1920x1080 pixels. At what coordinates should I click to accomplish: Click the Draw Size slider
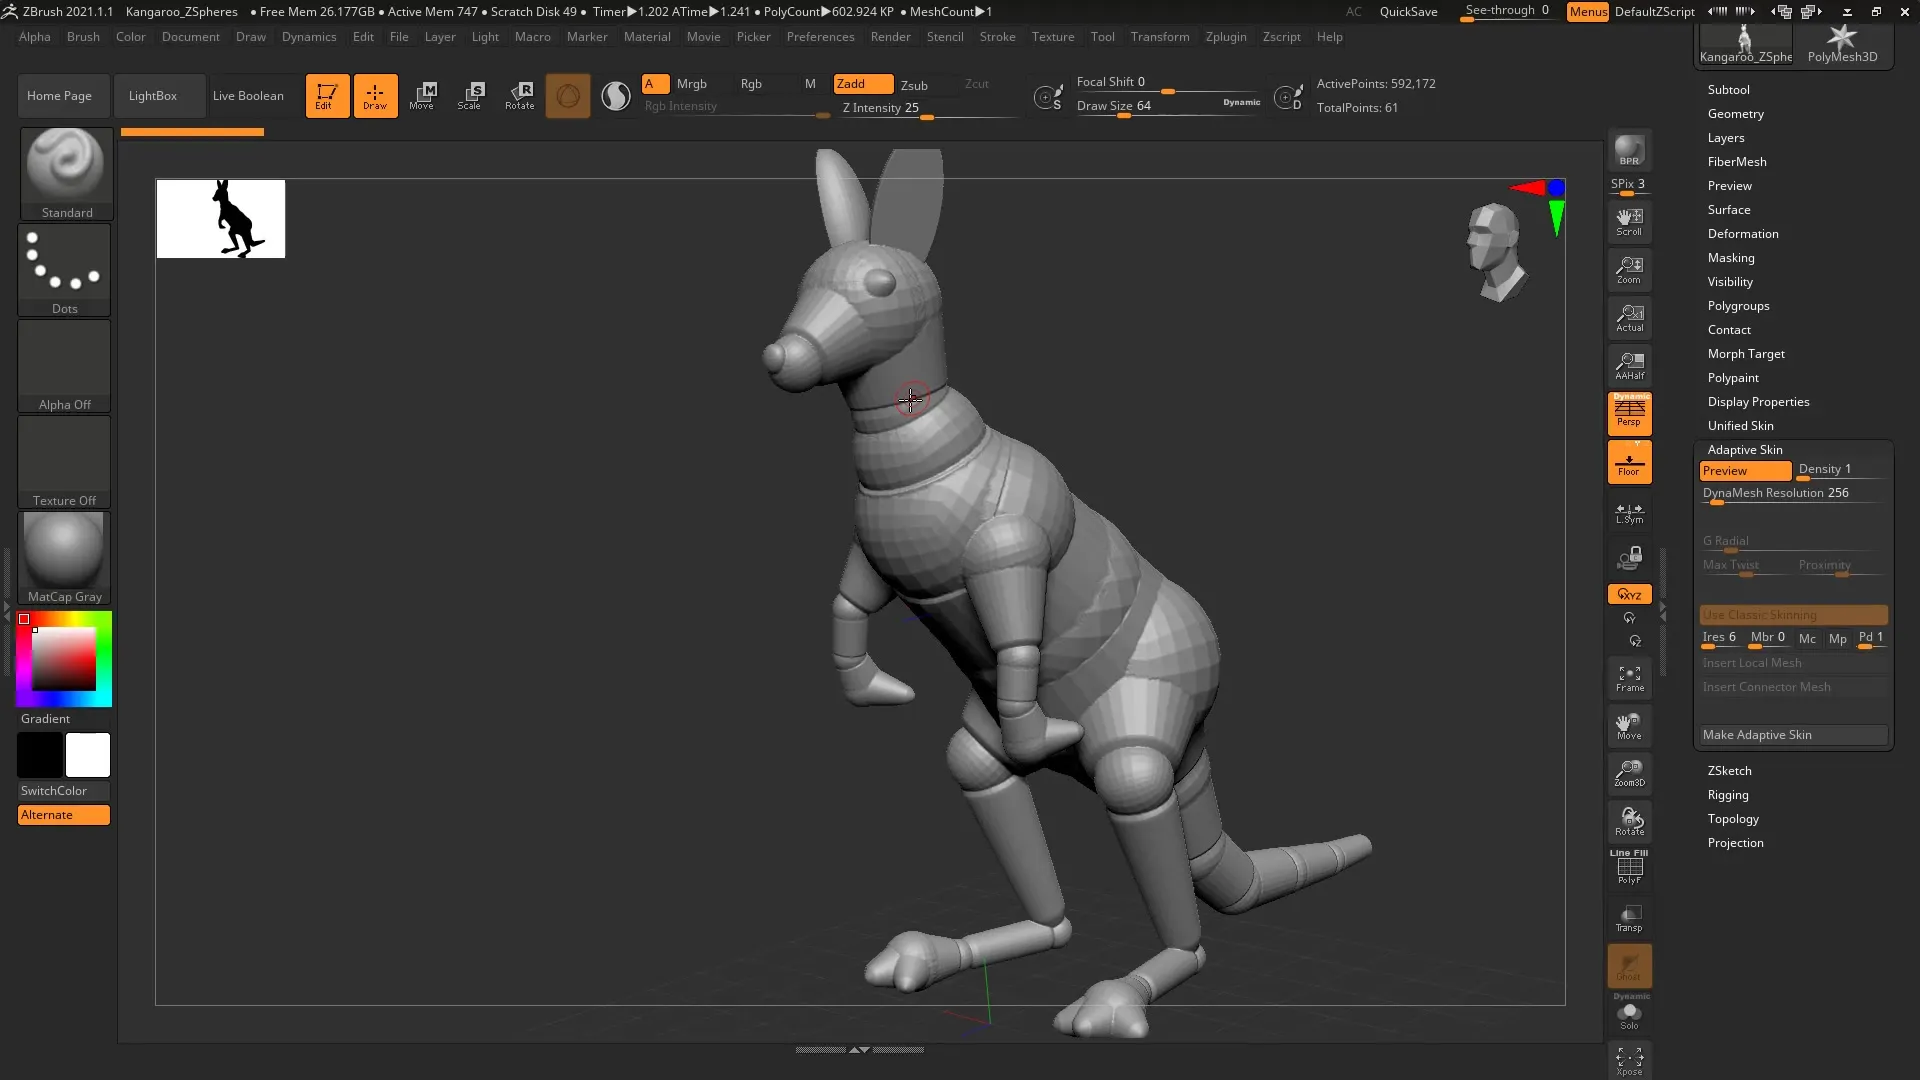[x=1168, y=106]
